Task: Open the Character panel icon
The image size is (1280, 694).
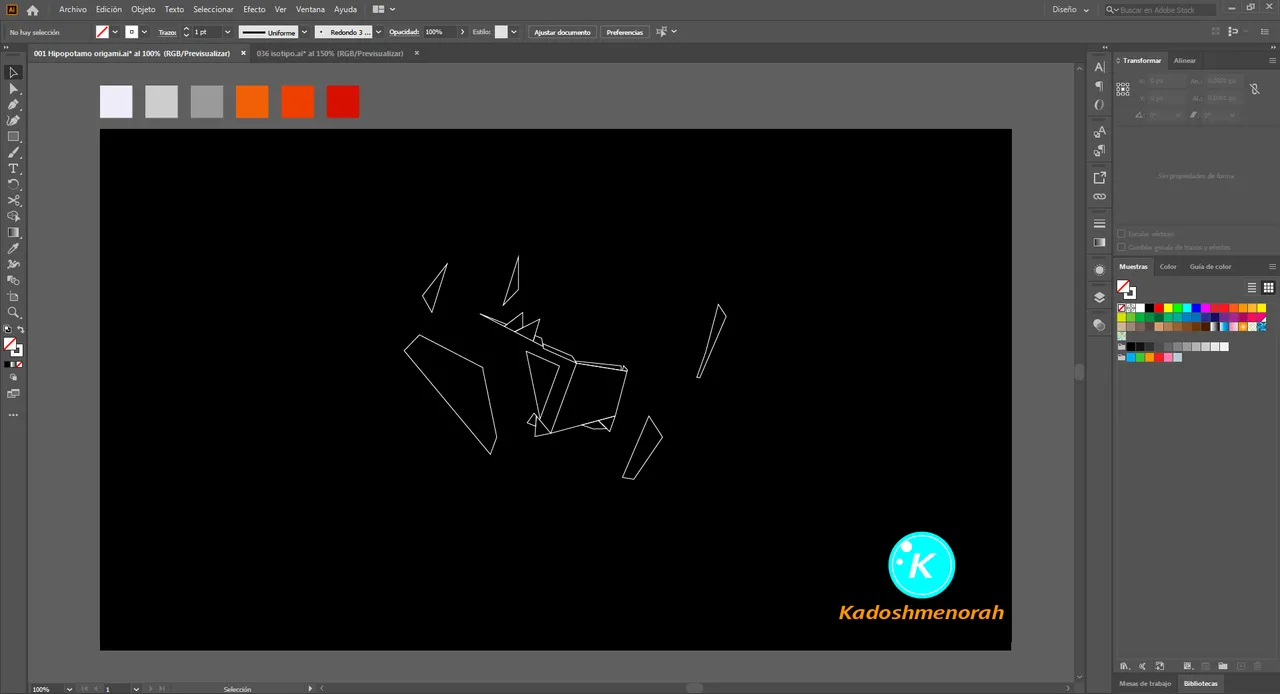Action: (1099, 67)
